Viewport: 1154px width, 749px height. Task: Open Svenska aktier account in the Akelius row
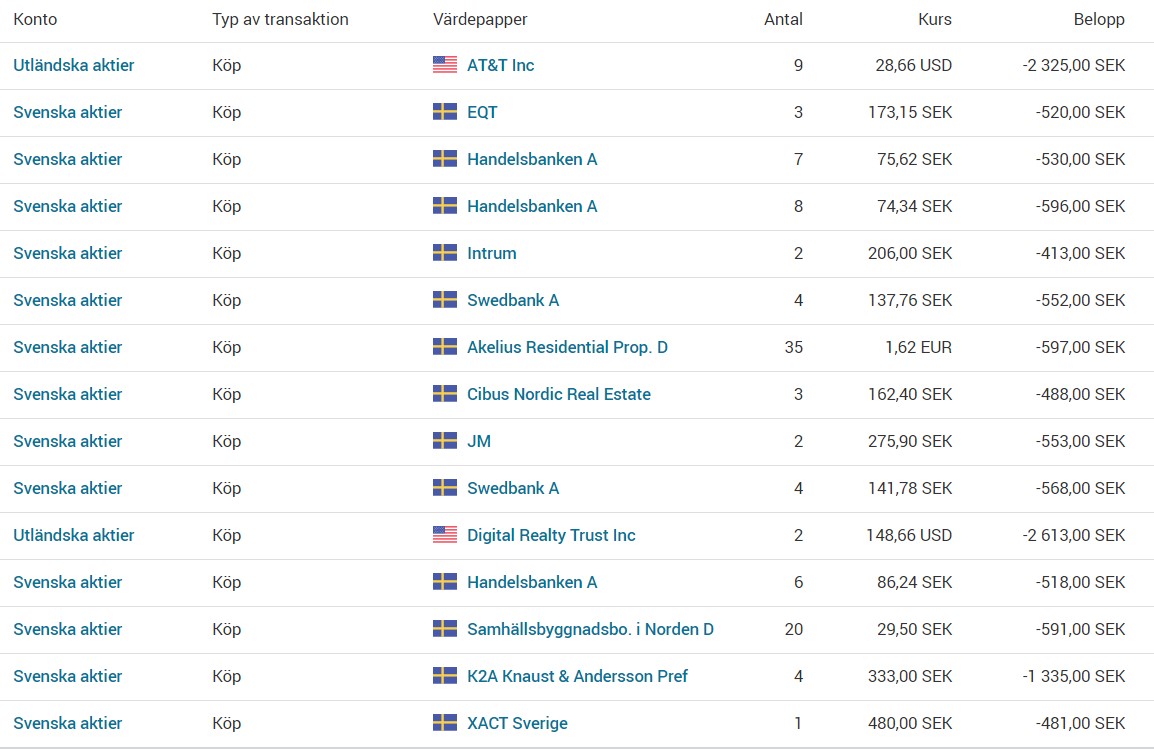pyautogui.click(x=68, y=347)
